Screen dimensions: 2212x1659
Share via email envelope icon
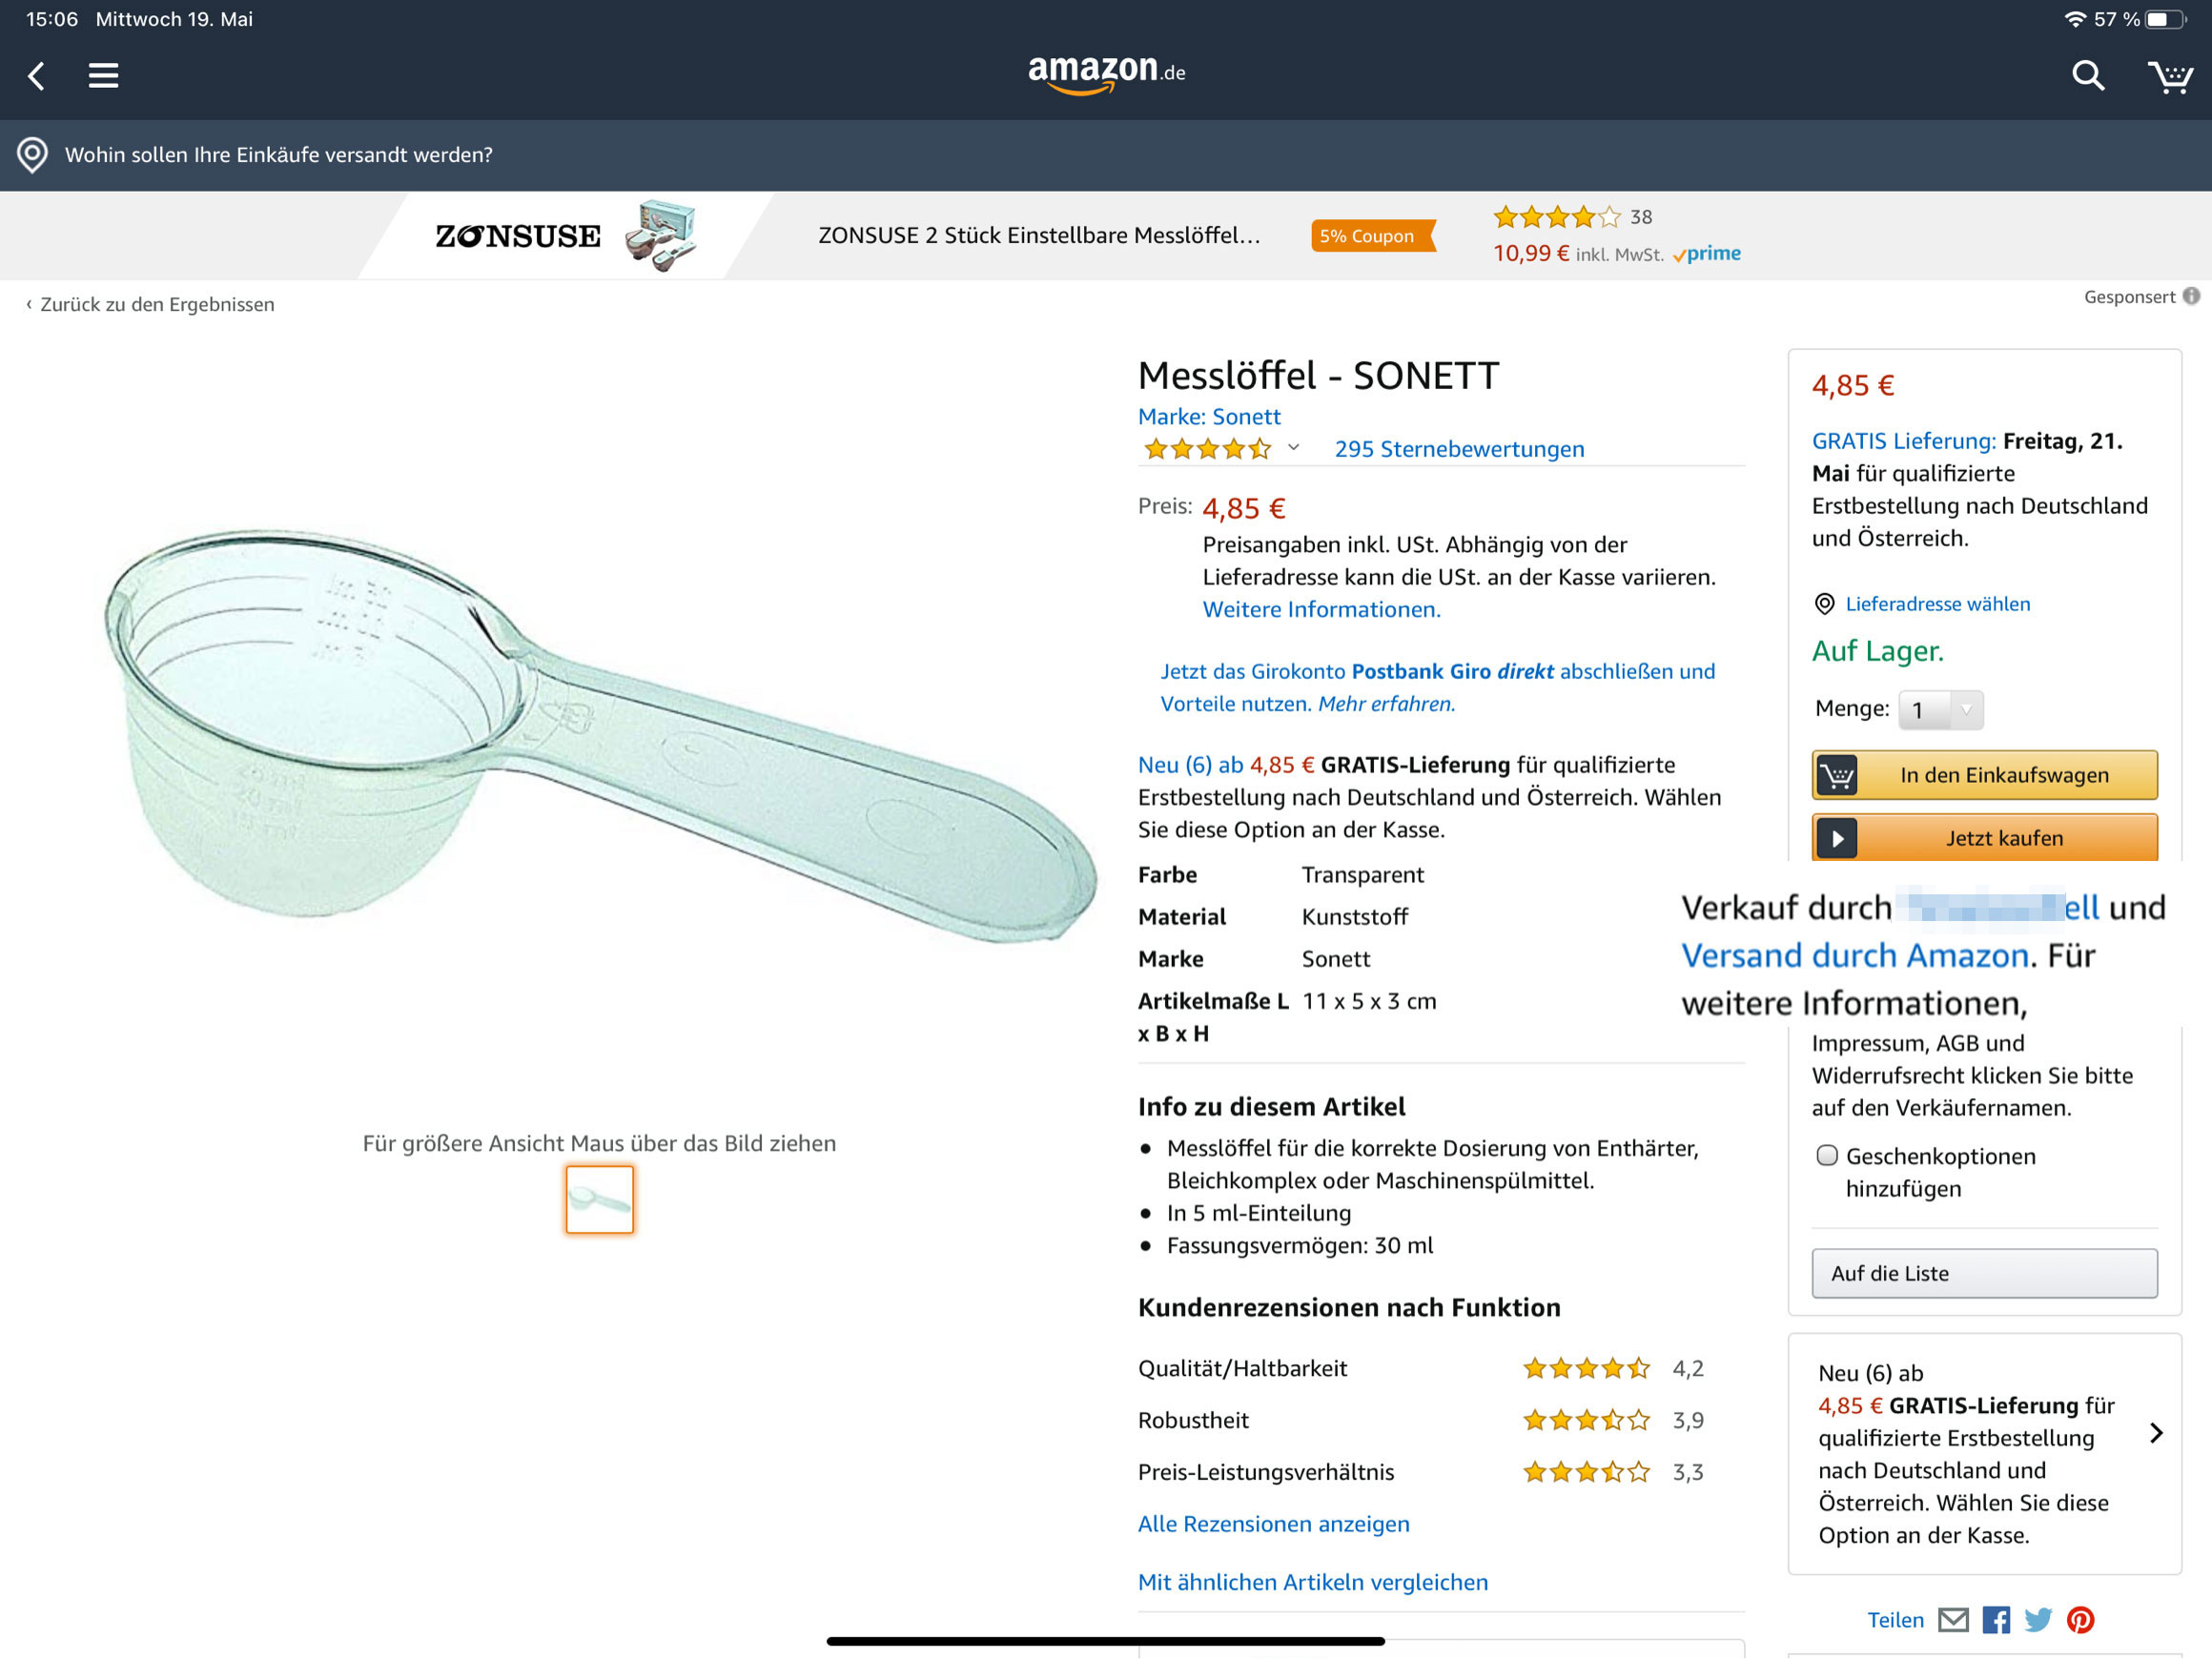coord(1952,1620)
